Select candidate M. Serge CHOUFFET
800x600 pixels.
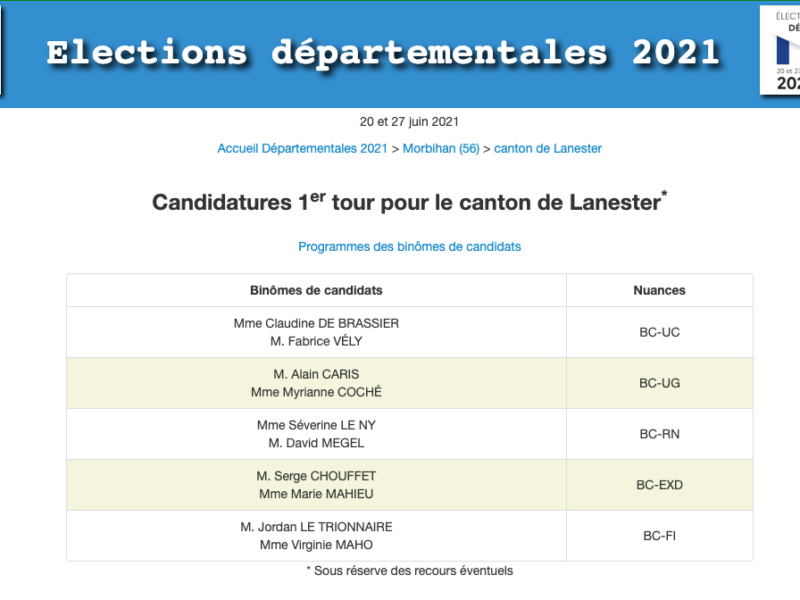point(316,476)
